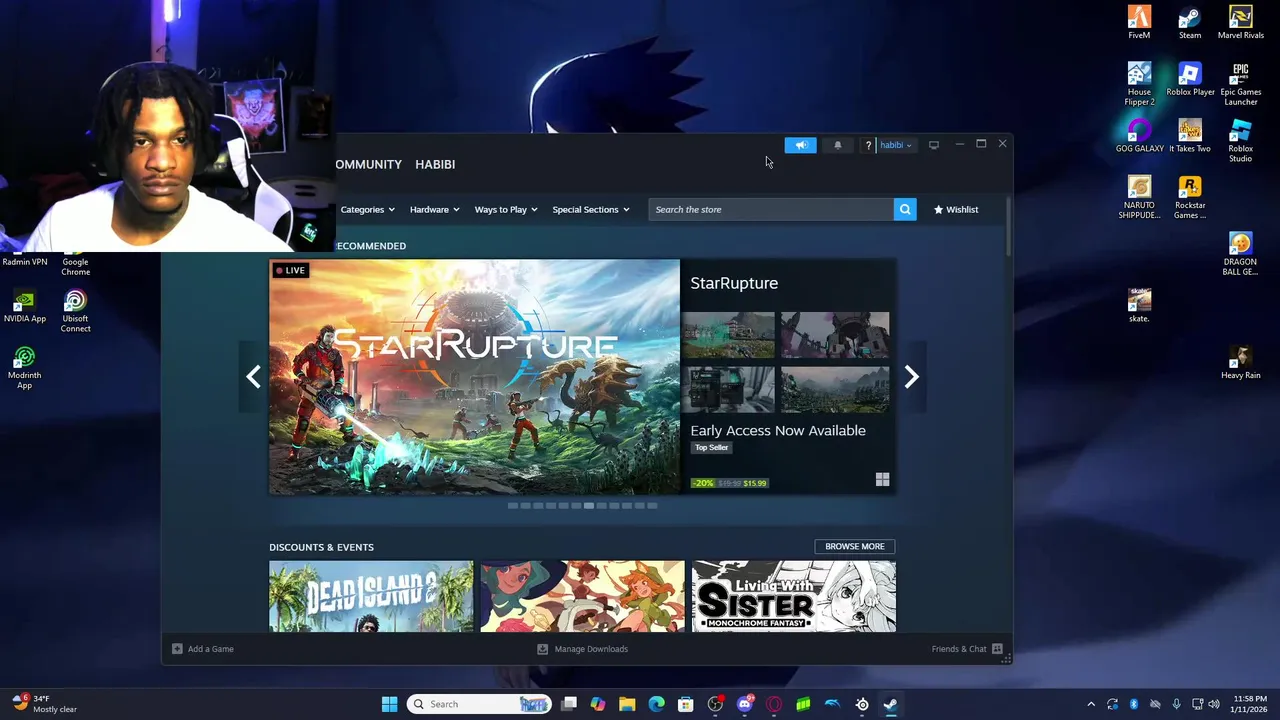
Task: Select the Dragon Ball desktop icon
Action: pyautogui.click(x=1241, y=254)
